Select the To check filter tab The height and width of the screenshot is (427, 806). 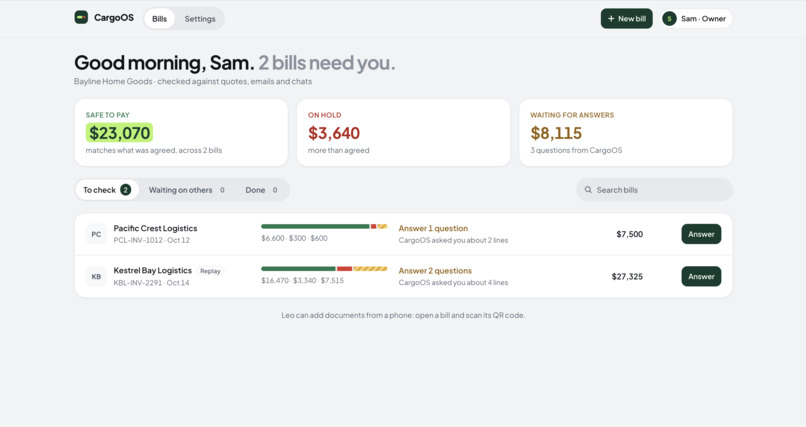[x=107, y=190]
